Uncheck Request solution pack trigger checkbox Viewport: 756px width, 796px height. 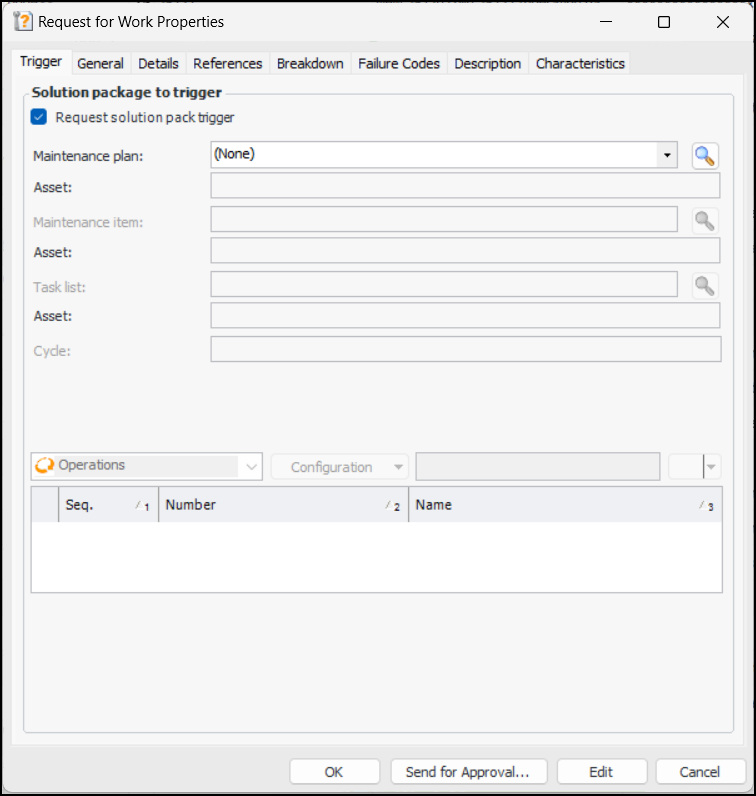click(40, 117)
